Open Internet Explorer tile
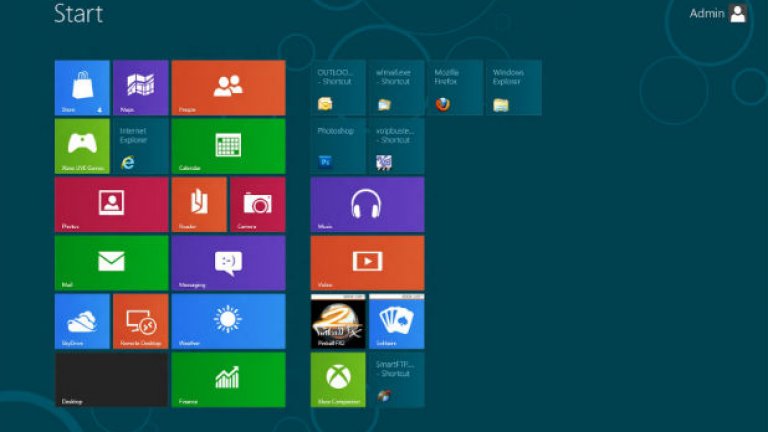768x432 pixels. click(140, 146)
